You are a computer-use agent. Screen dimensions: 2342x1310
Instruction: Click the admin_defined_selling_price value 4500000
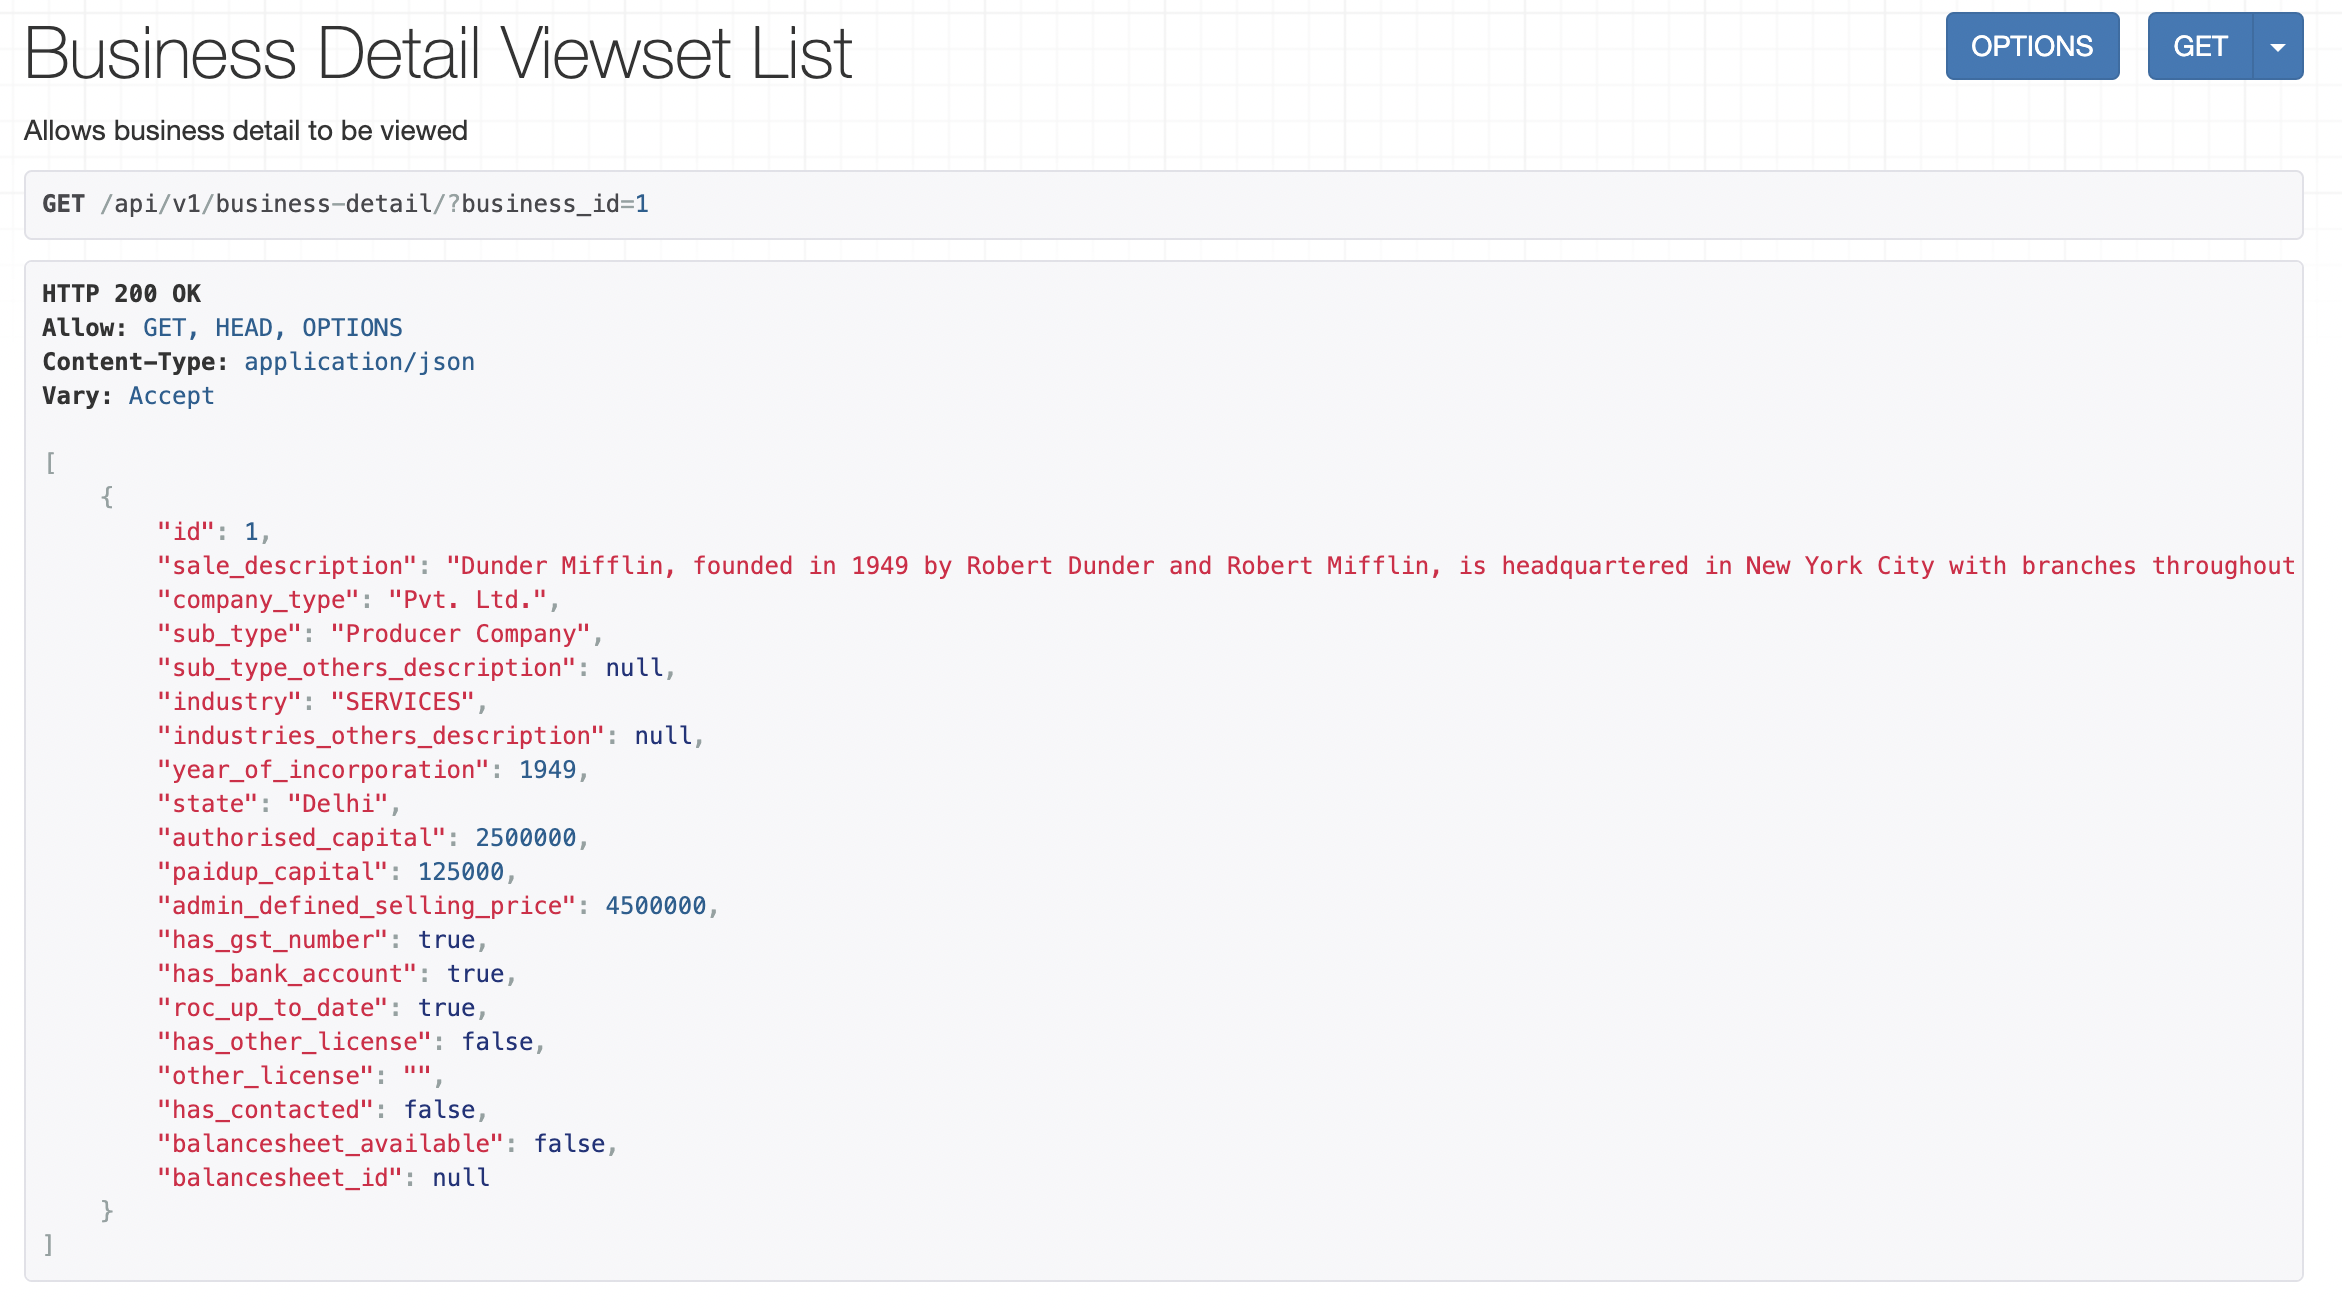(655, 906)
